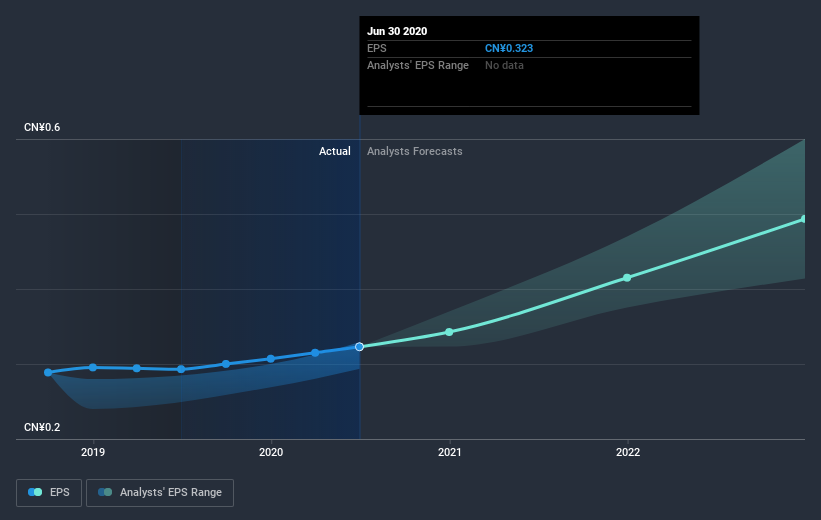Click the CN¥0.6 y-axis label
This screenshot has height=520, width=821.
[42, 127]
